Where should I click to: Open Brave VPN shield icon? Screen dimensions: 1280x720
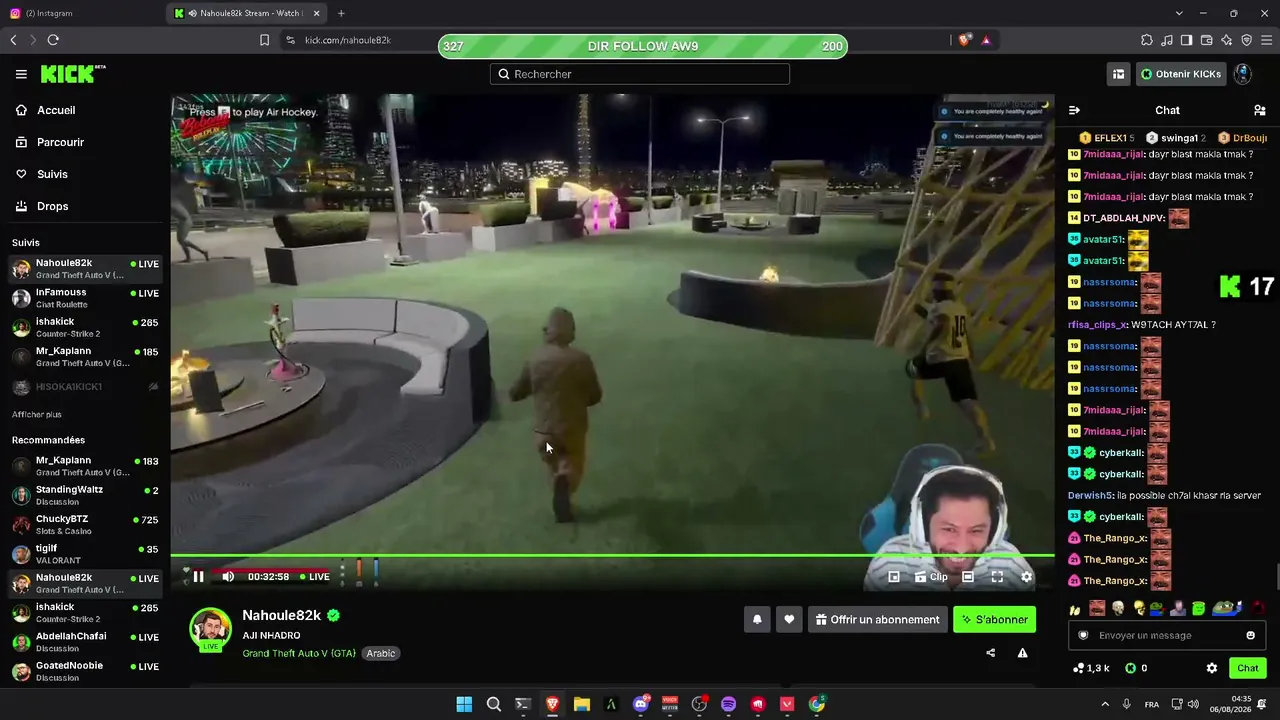point(1246,40)
